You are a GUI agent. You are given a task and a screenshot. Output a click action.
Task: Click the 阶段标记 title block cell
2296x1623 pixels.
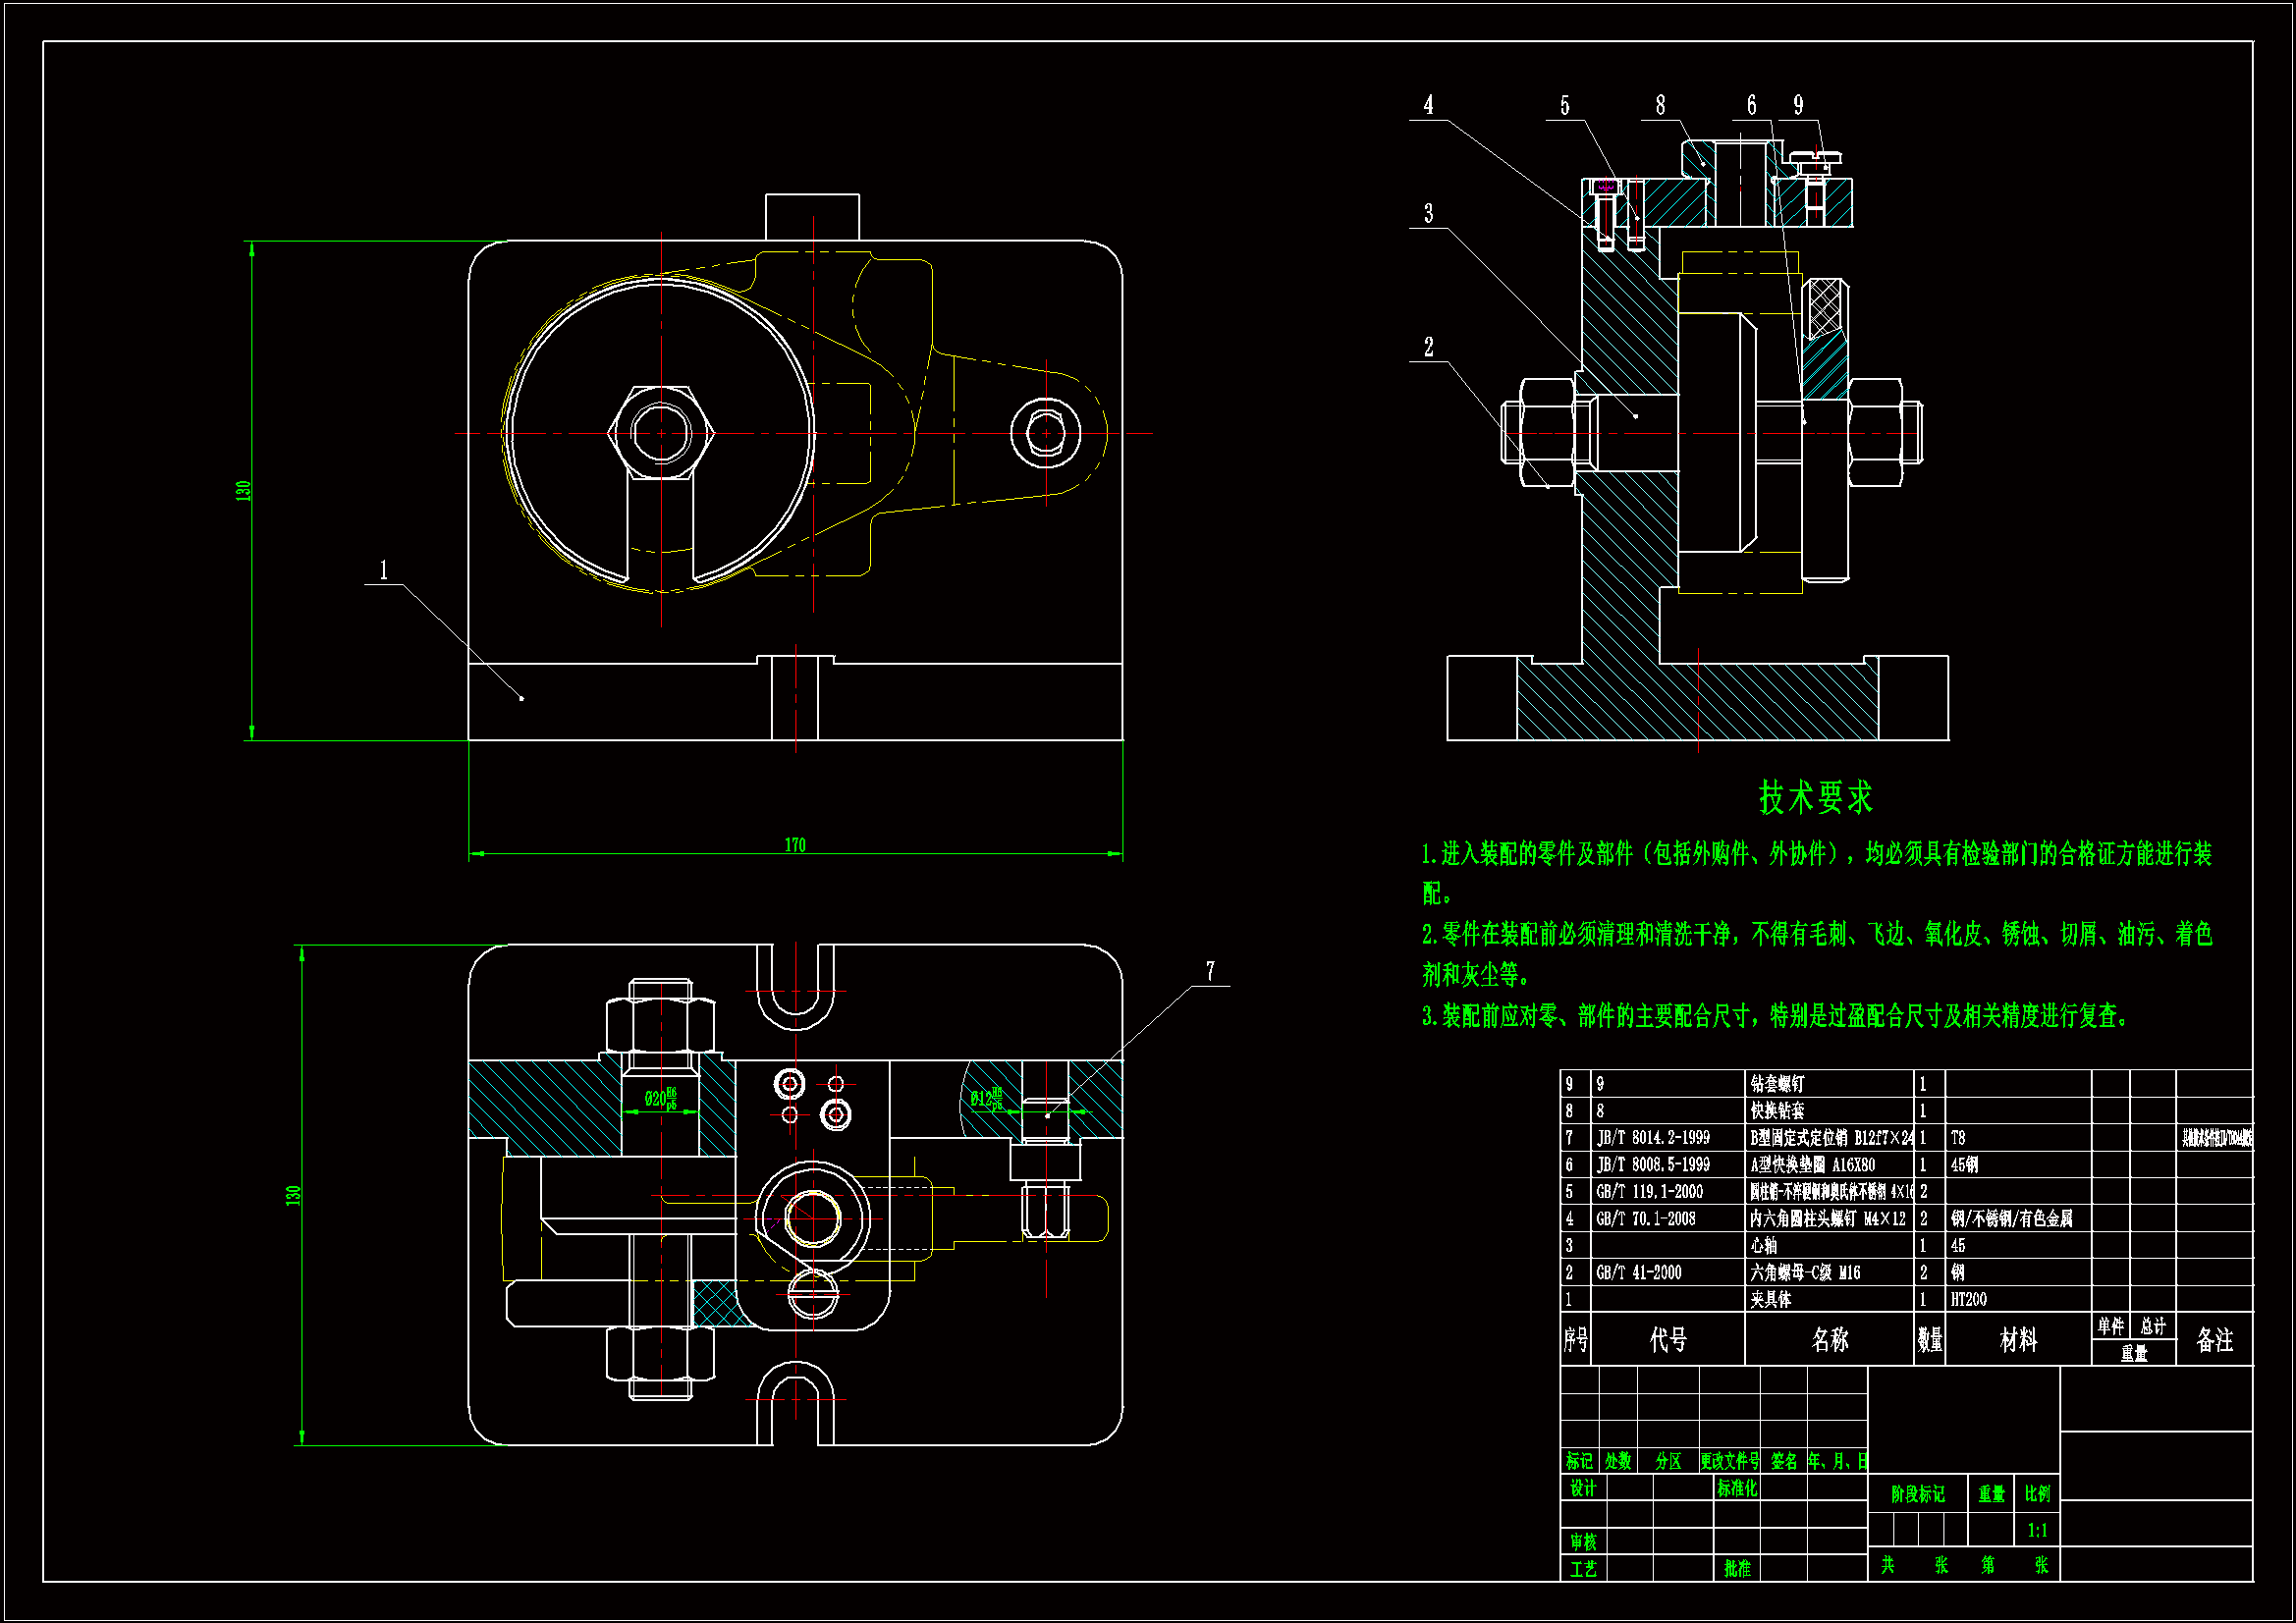point(1917,1494)
